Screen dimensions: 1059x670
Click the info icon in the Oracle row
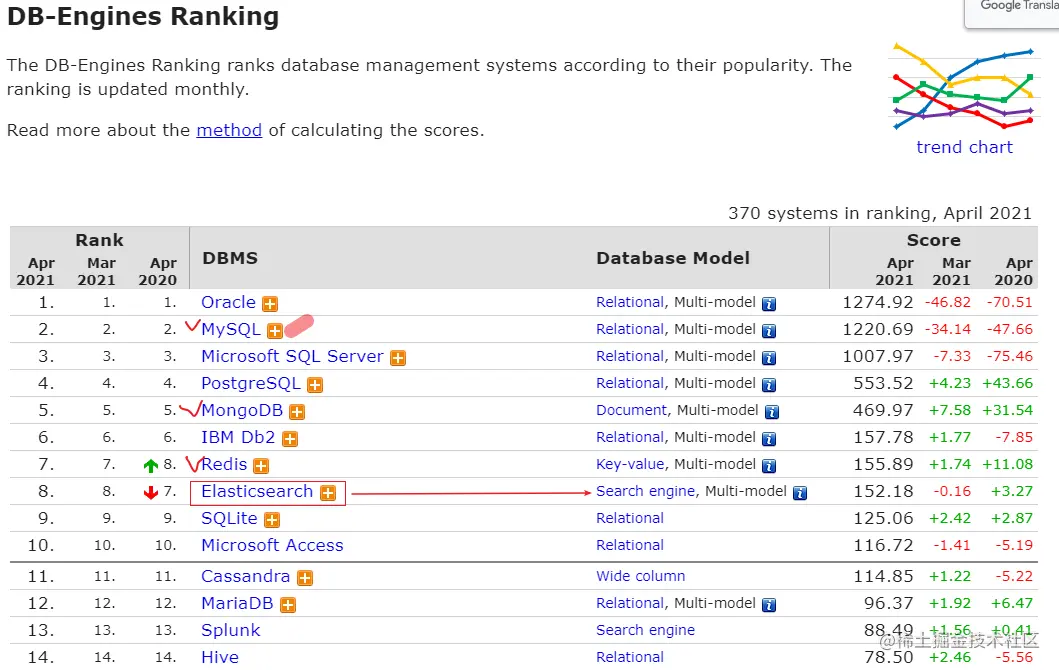click(769, 304)
